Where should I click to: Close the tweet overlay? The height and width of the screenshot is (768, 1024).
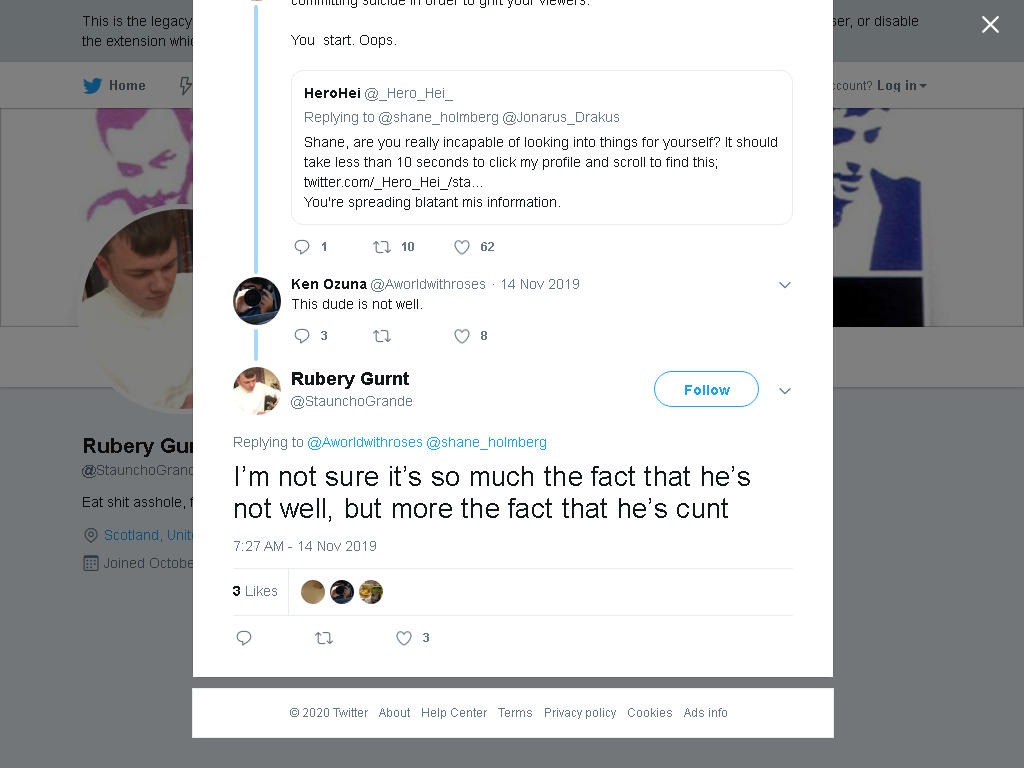click(x=990, y=24)
